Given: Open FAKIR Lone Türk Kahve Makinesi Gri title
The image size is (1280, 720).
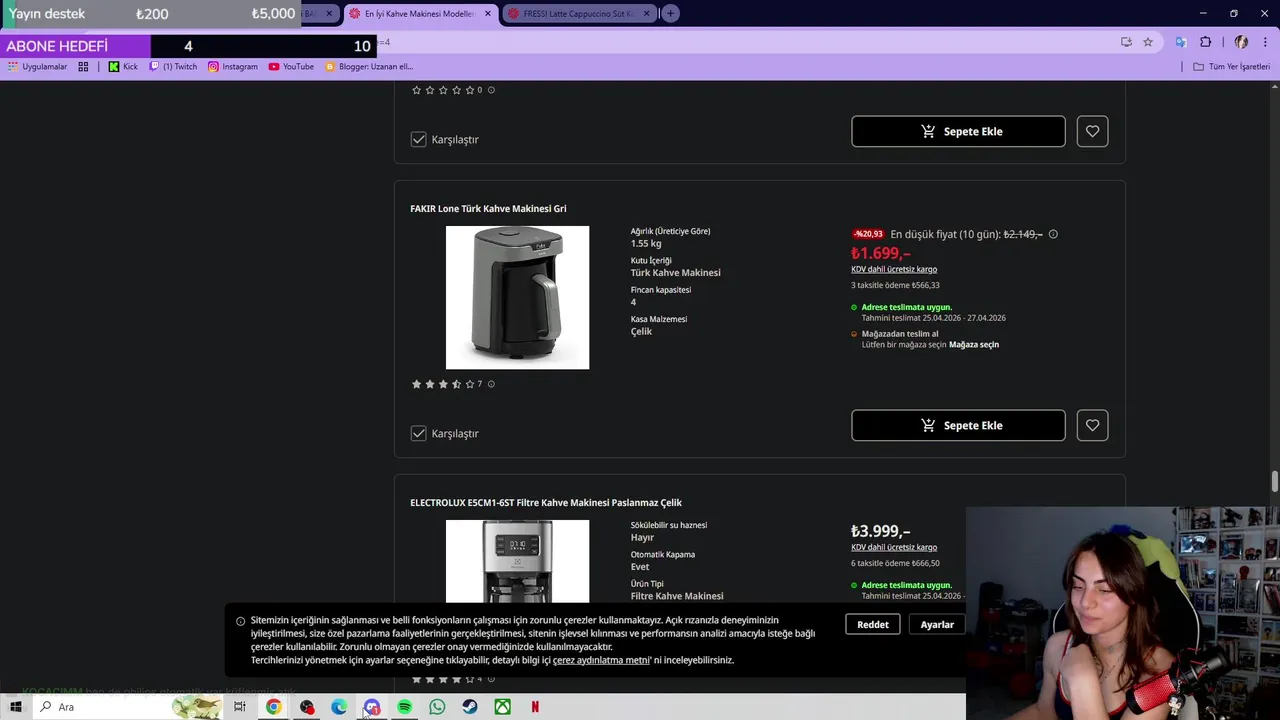Looking at the screenshot, I should (488, 208).
